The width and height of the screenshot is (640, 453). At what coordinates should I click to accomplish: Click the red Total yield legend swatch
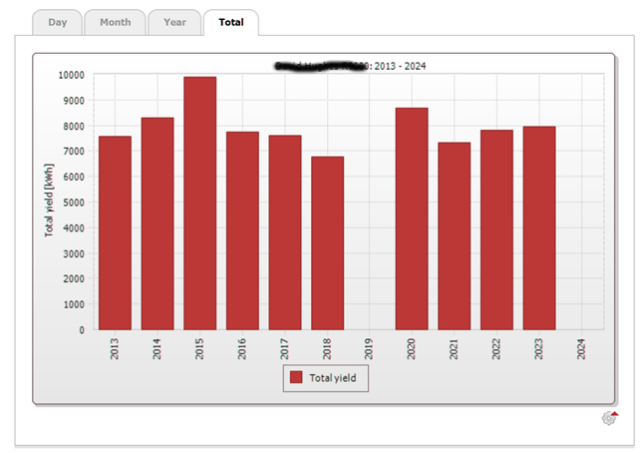click(x=296, y=378)
